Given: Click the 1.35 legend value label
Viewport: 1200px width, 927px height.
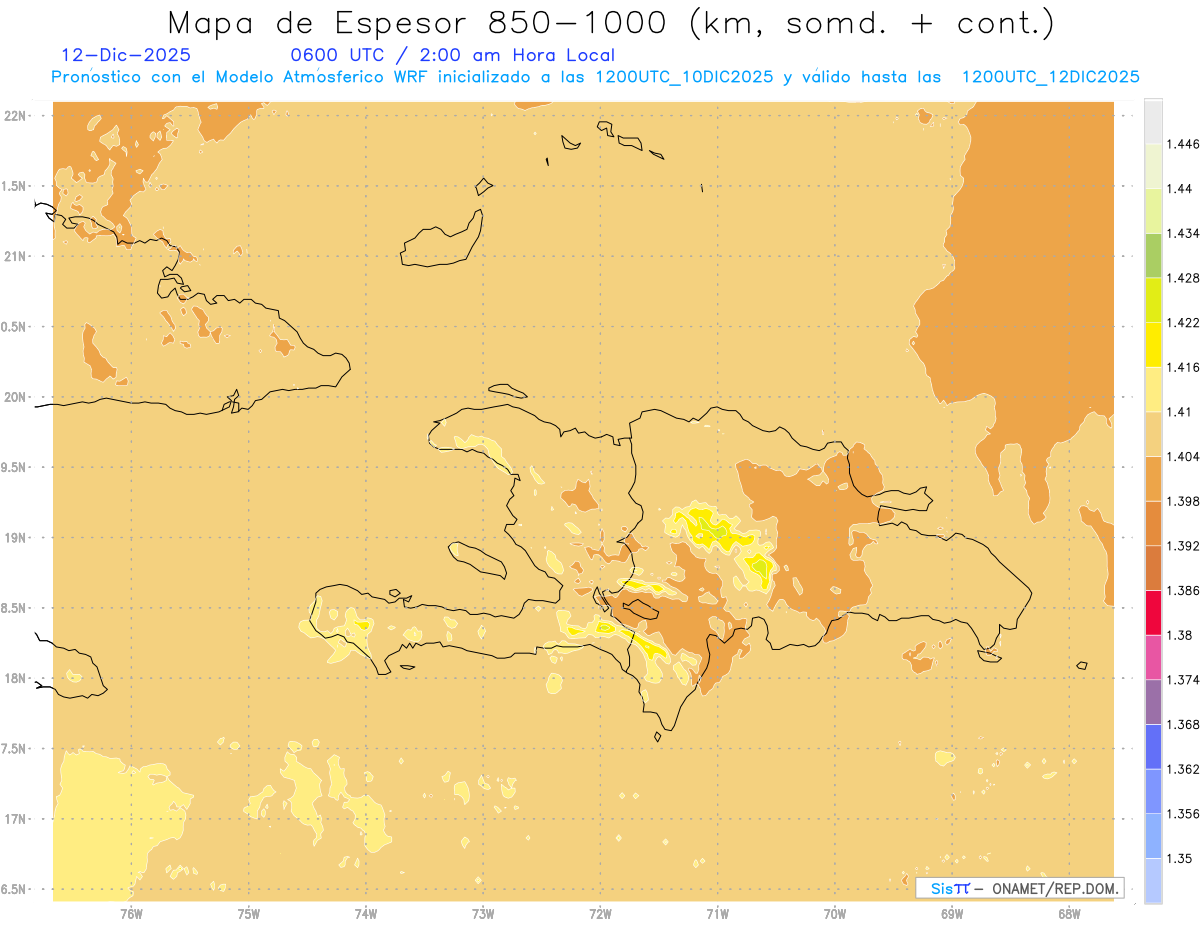Looking at the screenshot, I should click(x=1180, y=859).
